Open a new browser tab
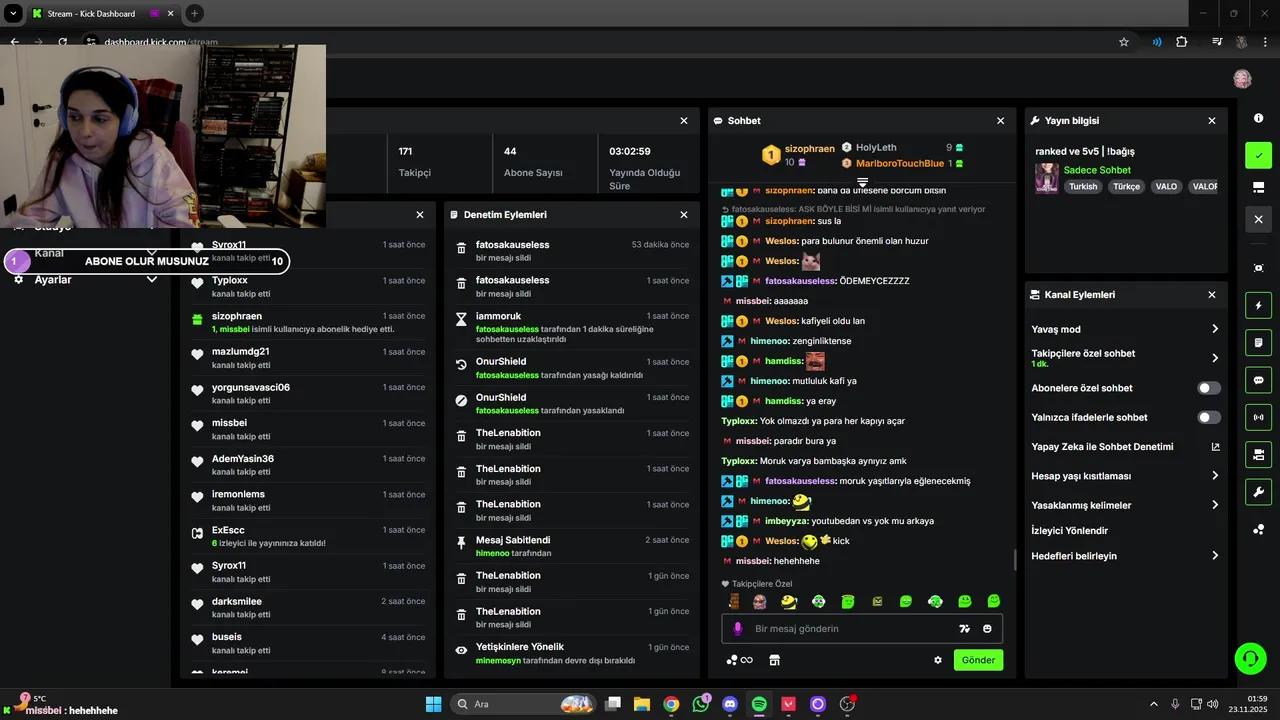 pyautogui.click(x=194, y=14)
